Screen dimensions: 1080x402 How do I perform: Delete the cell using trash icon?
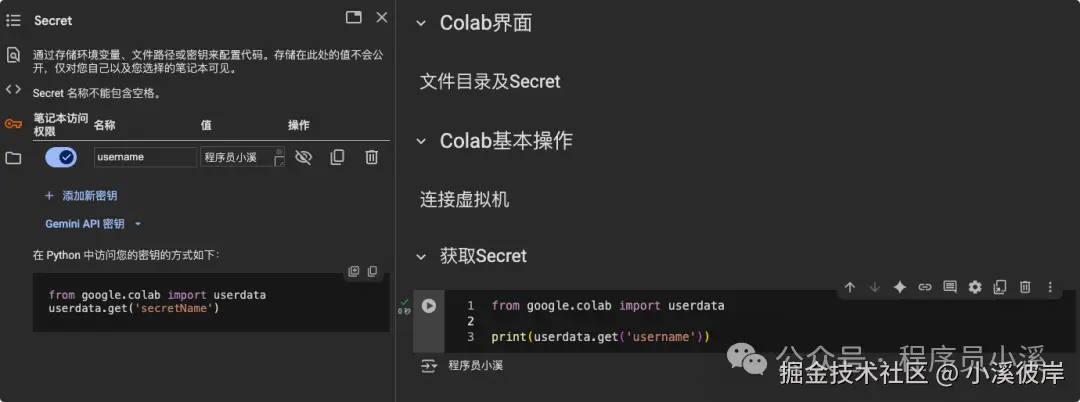coord(1025,287)
